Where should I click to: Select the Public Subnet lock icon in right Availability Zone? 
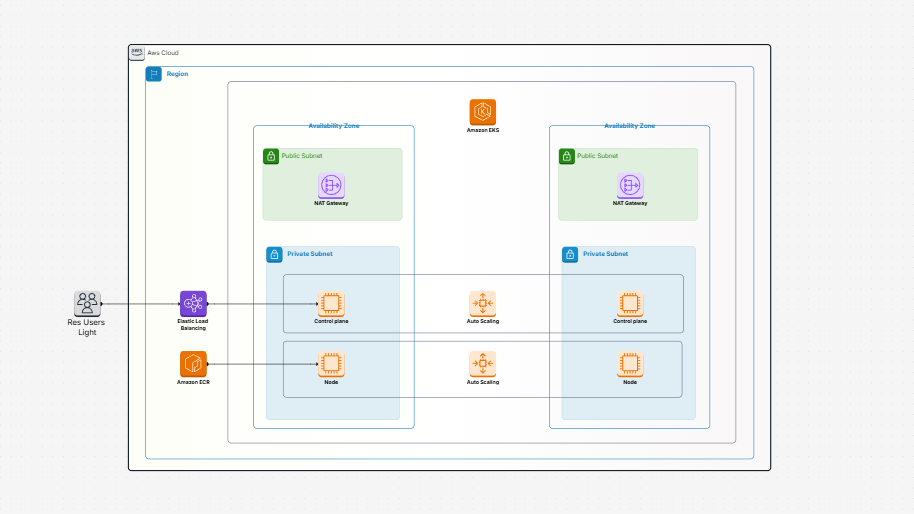(567, 156)
